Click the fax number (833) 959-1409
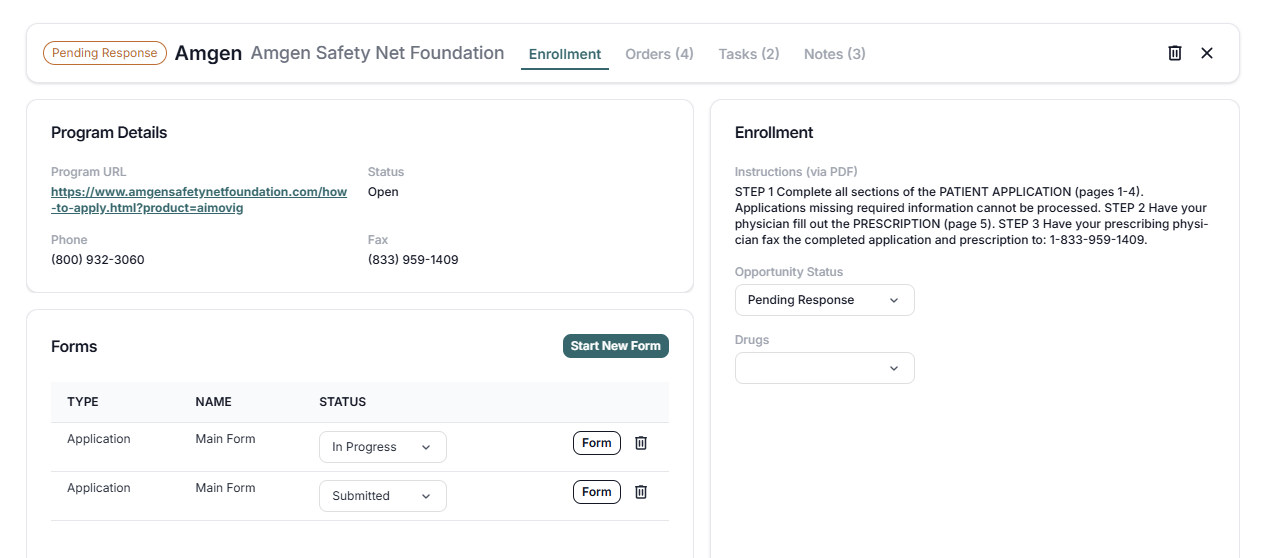1265x558 pixels. point(413,260)
